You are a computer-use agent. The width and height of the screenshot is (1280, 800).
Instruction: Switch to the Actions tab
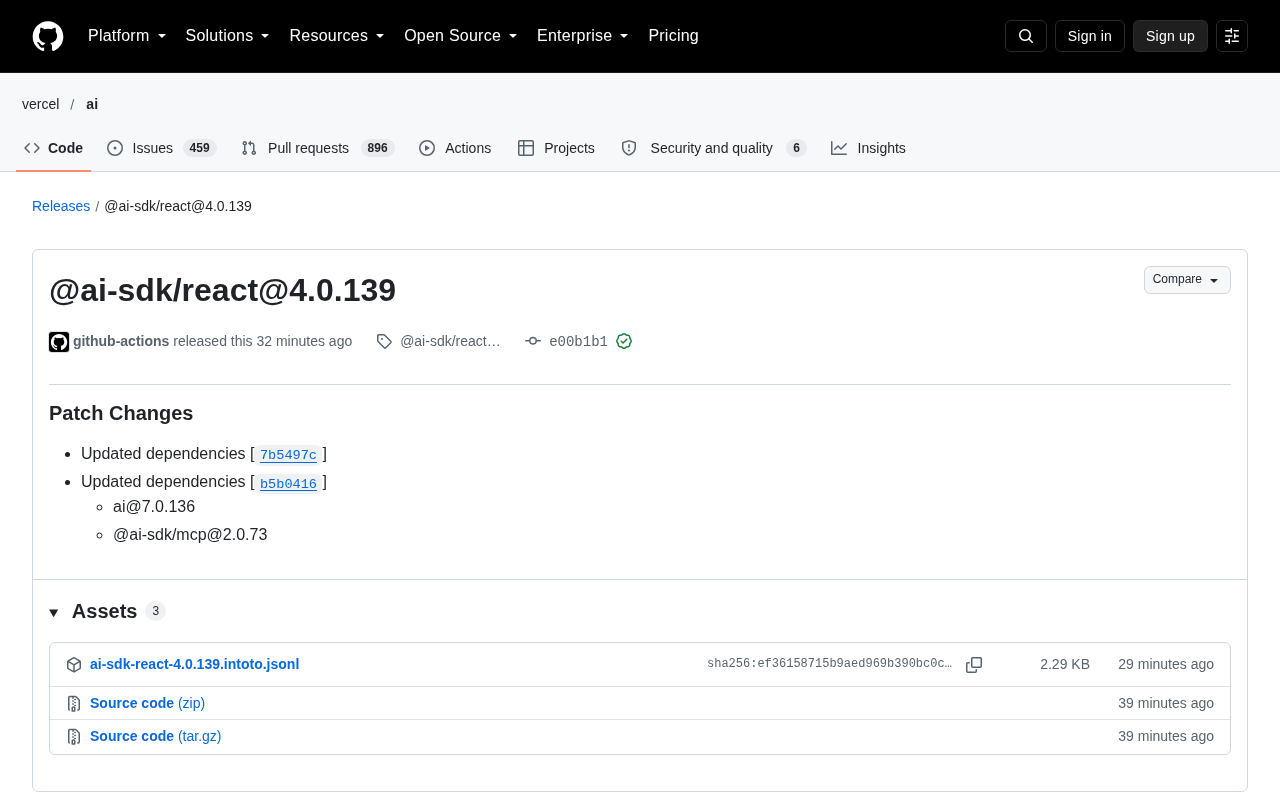tap(455, 148)
